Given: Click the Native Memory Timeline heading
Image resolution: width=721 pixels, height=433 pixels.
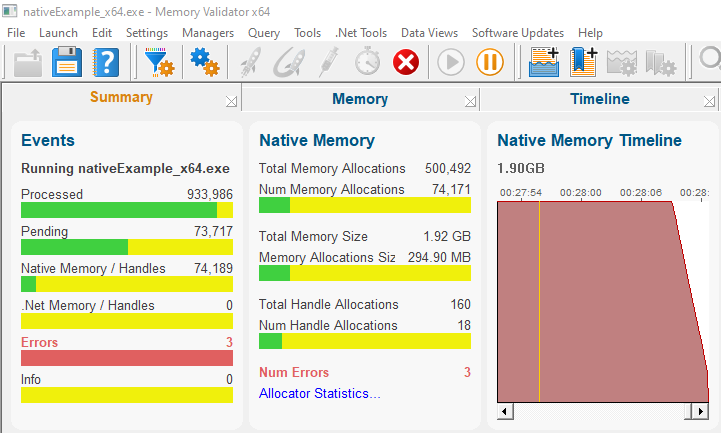Looking at the screenshot, I should 589,140.
